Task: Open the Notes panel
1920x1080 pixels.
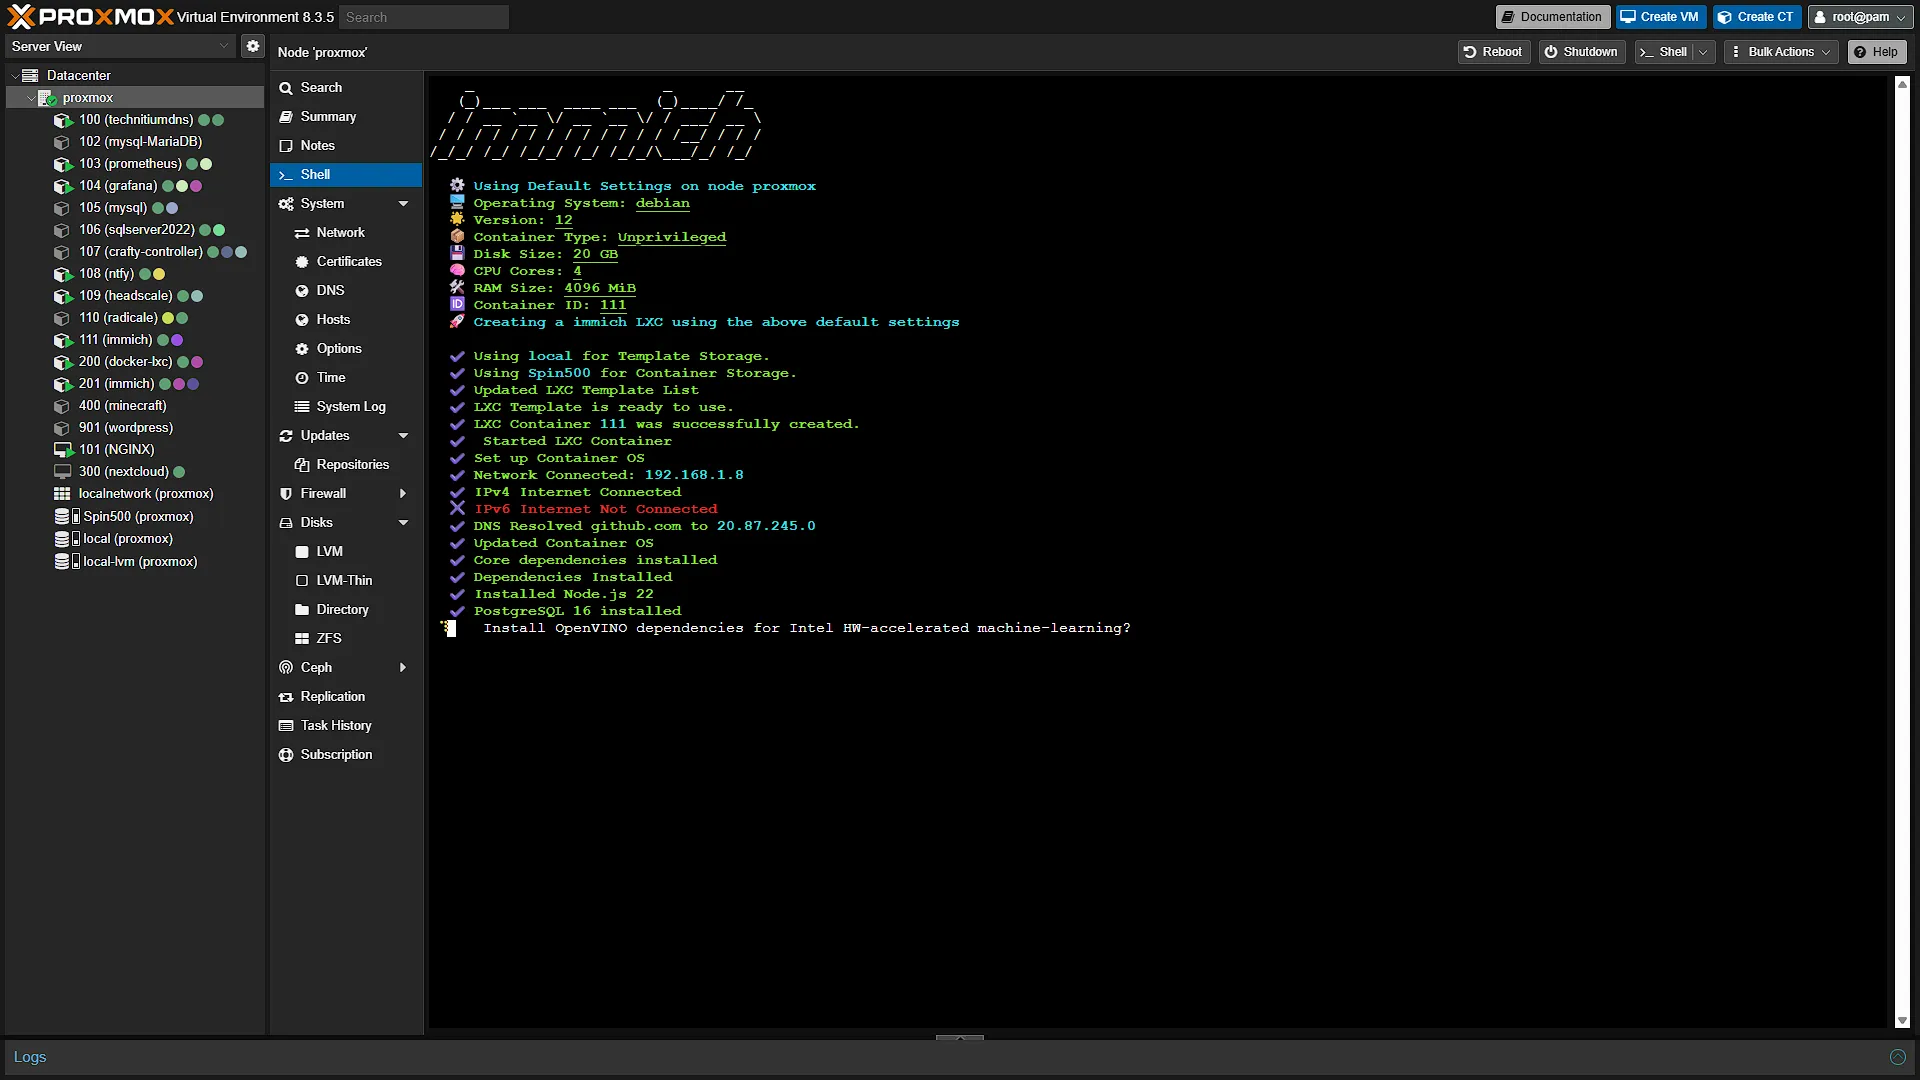Action: pyautogui.click(x=346, y=146)
